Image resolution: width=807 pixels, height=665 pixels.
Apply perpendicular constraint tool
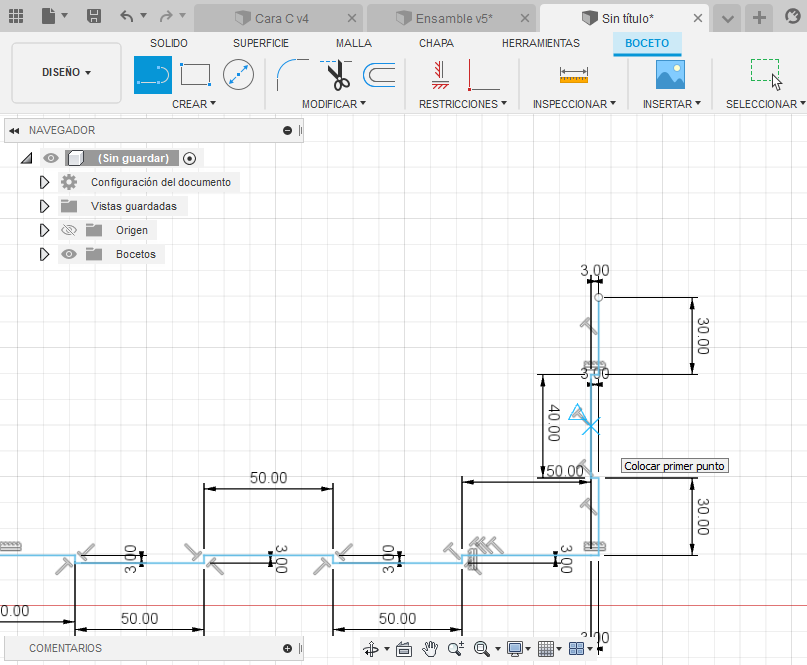483,75
